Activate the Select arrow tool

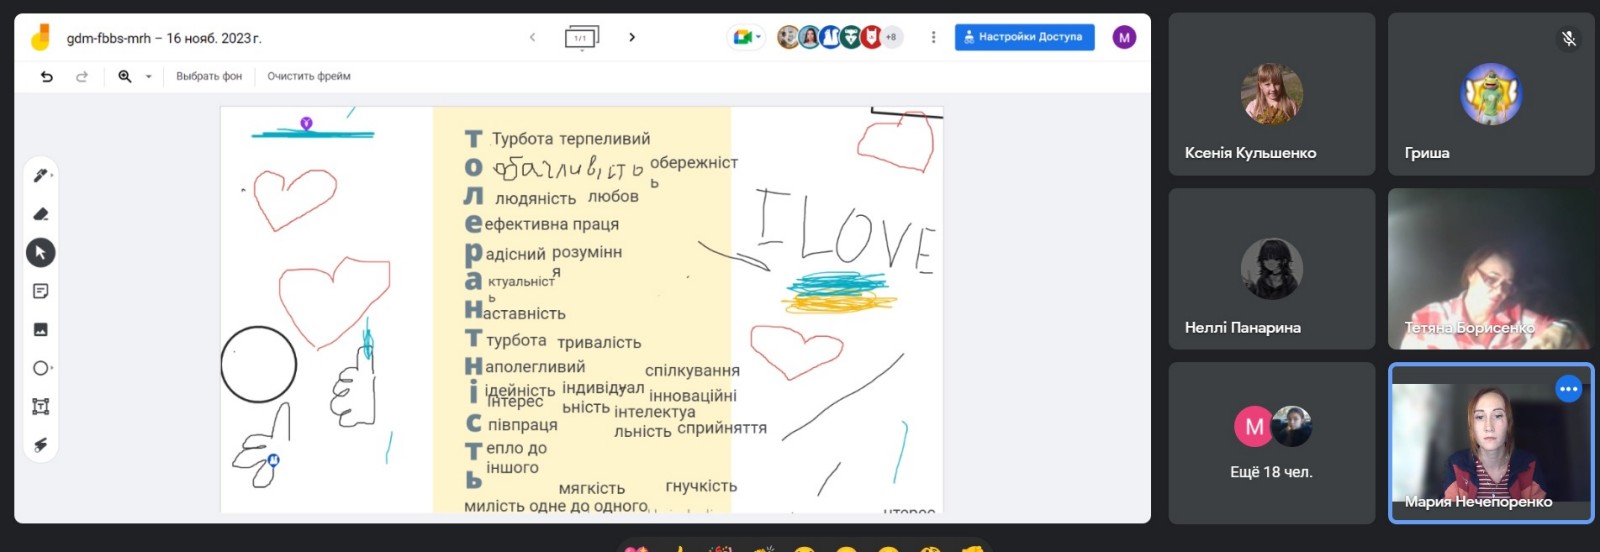click(40, 253)
